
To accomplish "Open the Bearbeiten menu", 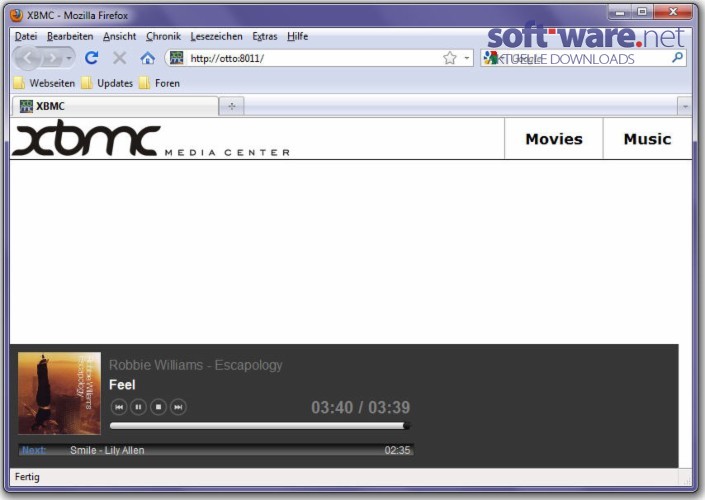I will [x=70, y=36].
